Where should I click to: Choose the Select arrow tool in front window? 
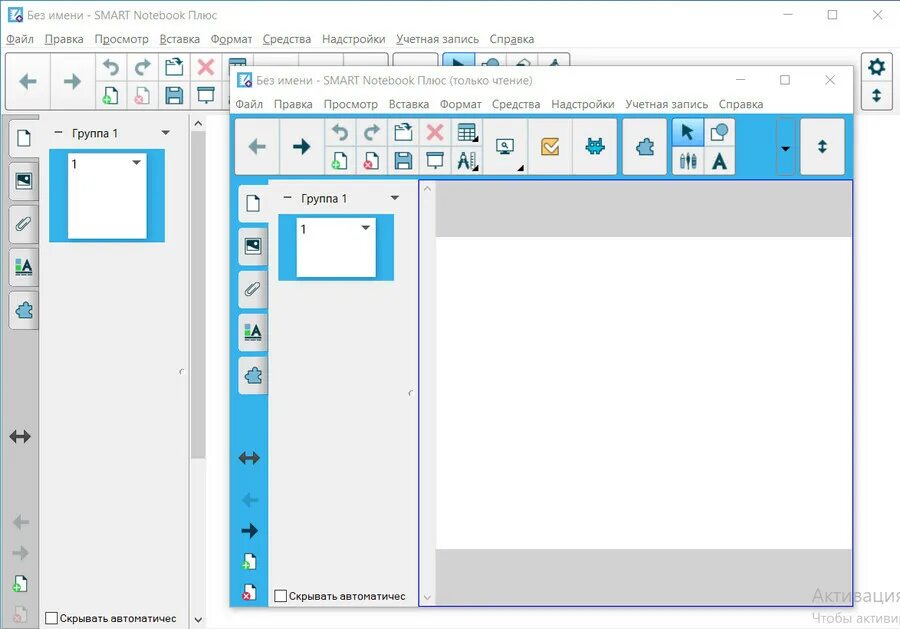click(x=687, y=133)
